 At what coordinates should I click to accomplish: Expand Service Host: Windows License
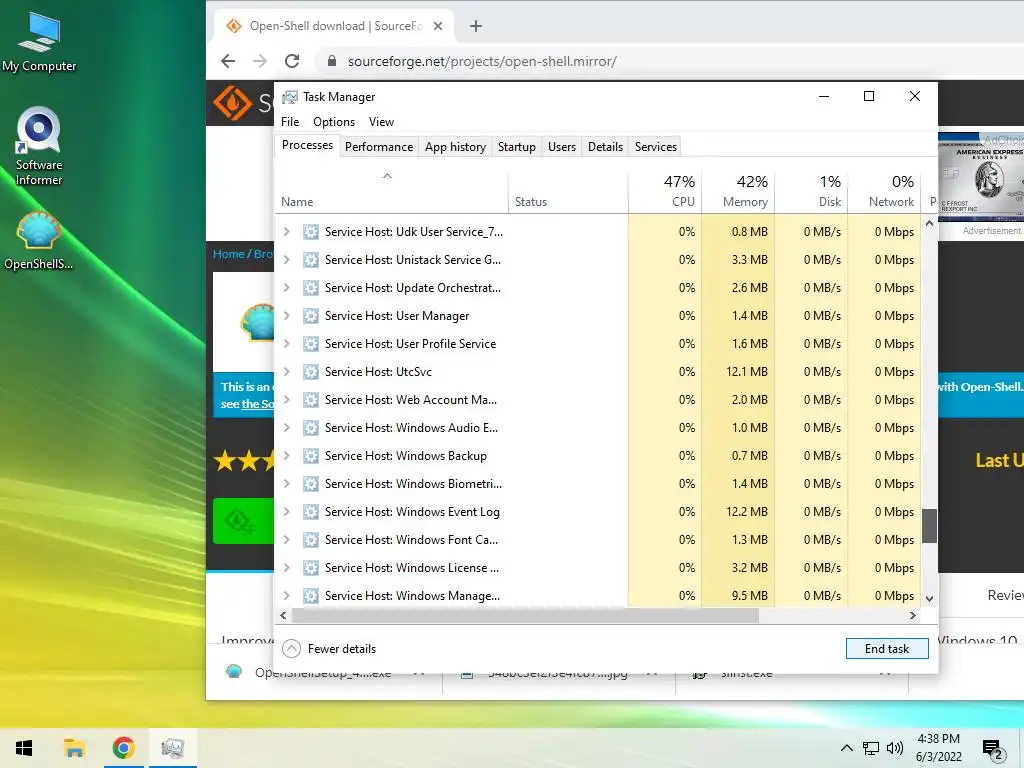286,568
